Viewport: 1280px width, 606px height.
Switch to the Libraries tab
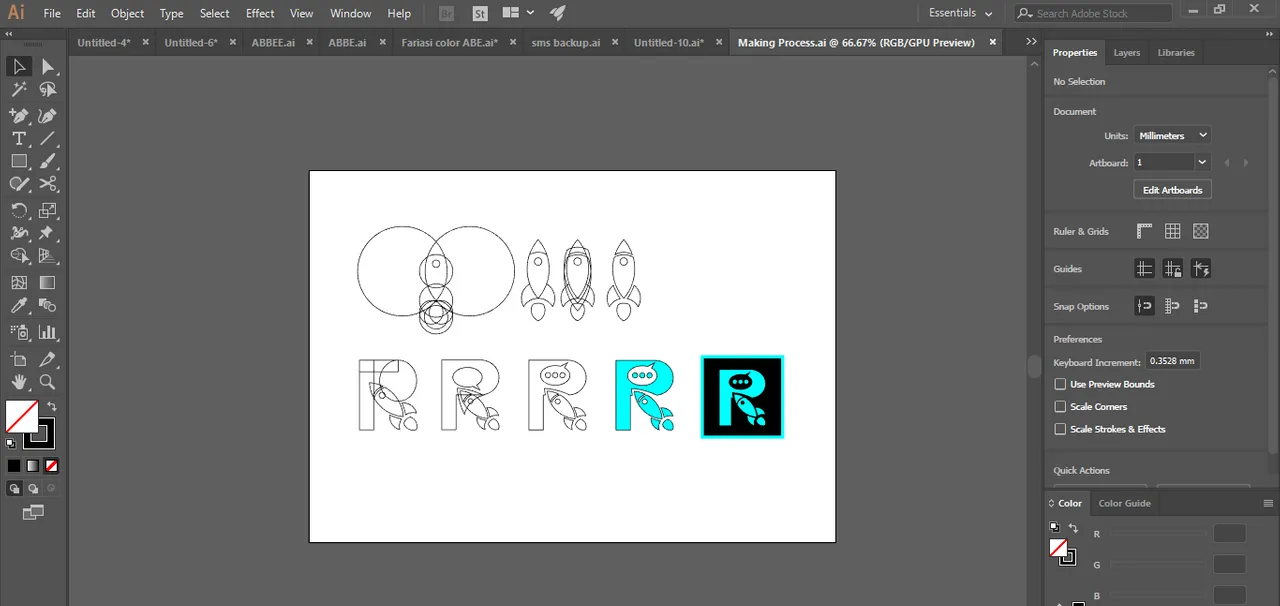pos(1176,53)
